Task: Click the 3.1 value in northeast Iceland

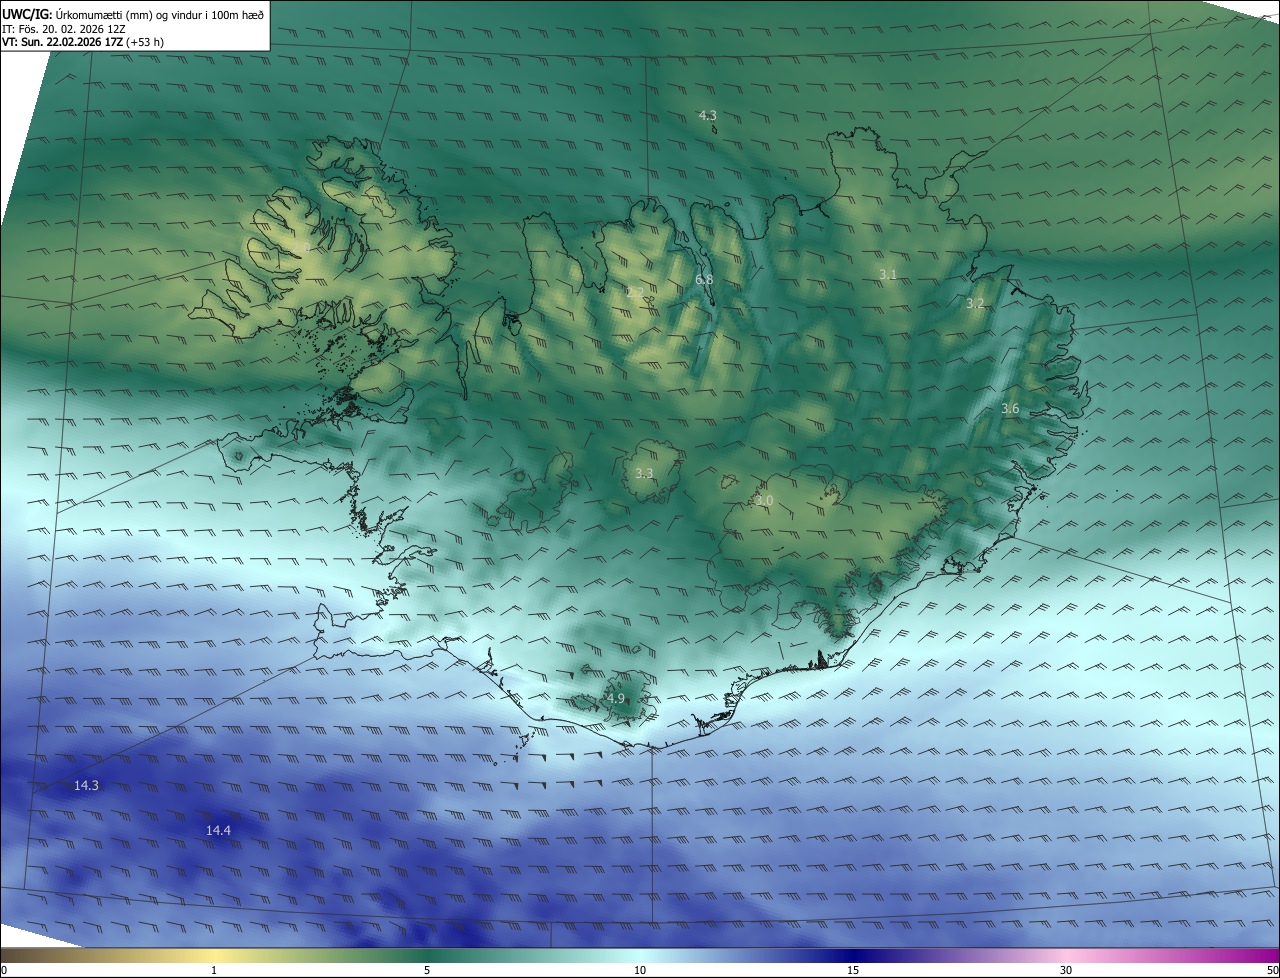Action: pyautogui.click(x=888, y=275)
